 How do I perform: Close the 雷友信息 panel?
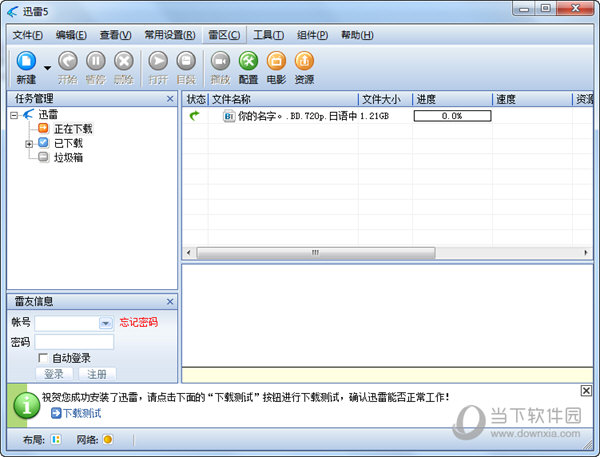[170, 302]
